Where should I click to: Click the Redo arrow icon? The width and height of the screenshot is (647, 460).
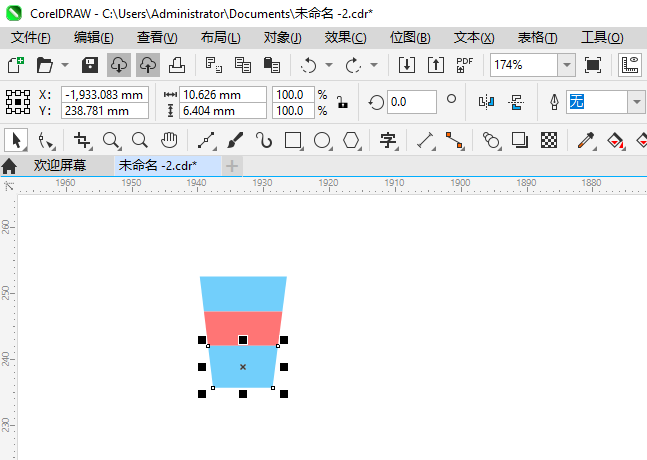pos(353,65)
